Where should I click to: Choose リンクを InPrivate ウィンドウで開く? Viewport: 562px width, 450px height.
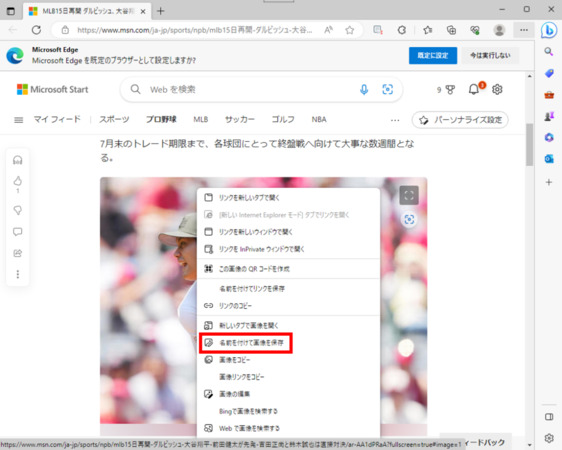point(288,249)
